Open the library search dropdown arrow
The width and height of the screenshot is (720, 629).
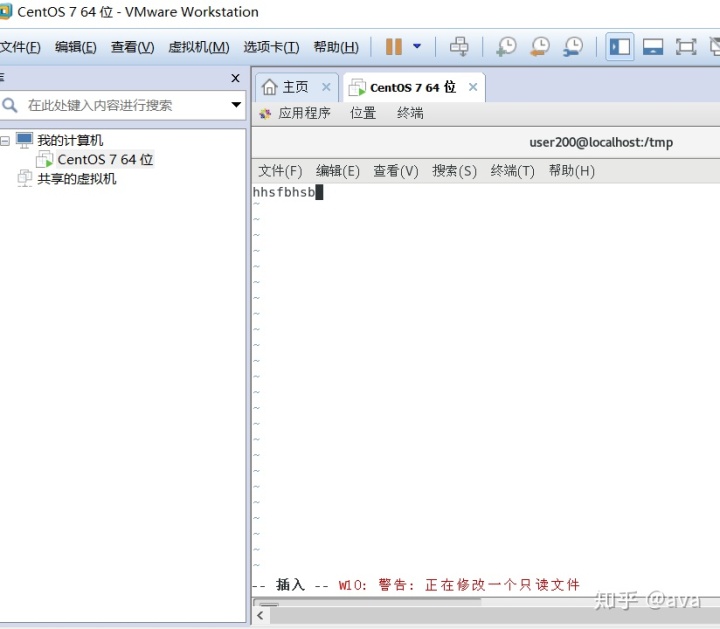click(x=236, y=105)
